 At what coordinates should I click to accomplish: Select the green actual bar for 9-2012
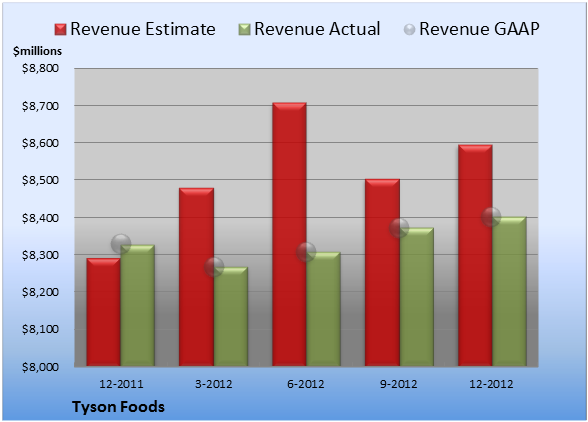[x=417, y=297]
